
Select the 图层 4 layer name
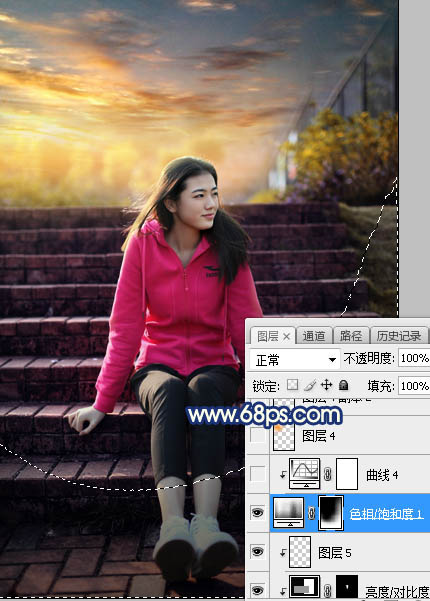tap(319, 436)
